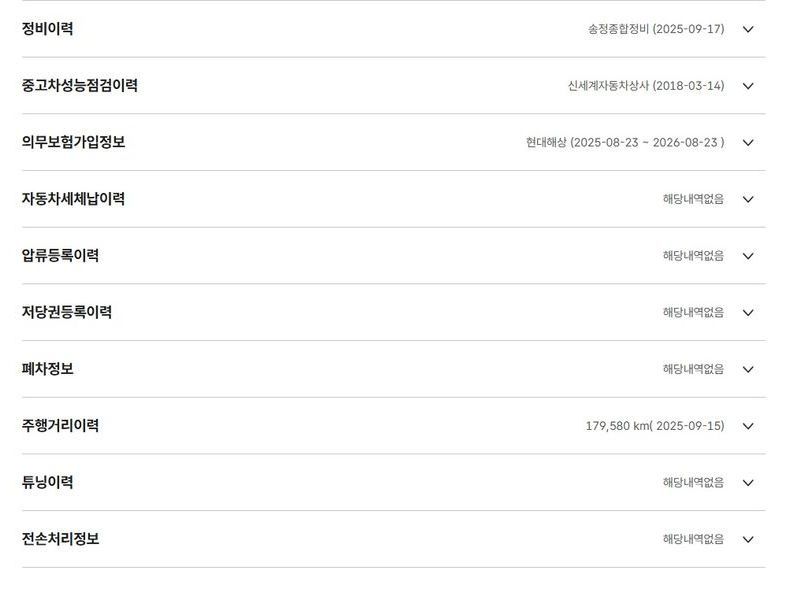Expand the 폐차정보 chevron
This screenshot has height=600, width=800.
[748, 369]
